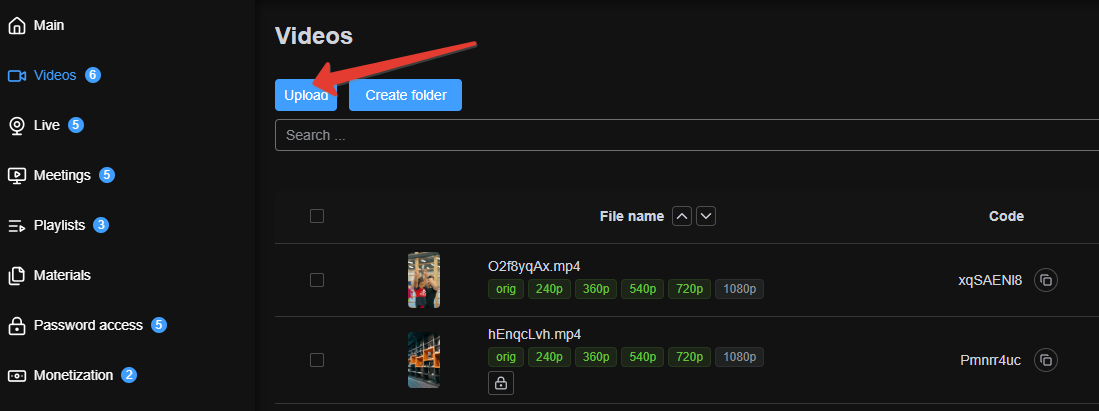
Task: Open the Main menu item
Action: click(x=49, y=25)
